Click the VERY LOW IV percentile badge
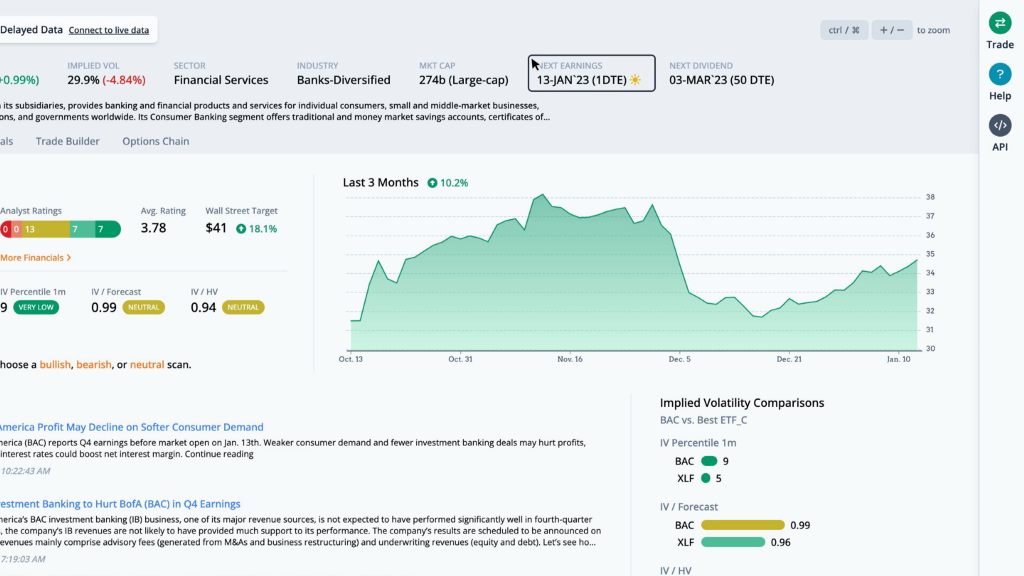 [x=37, y=307]
